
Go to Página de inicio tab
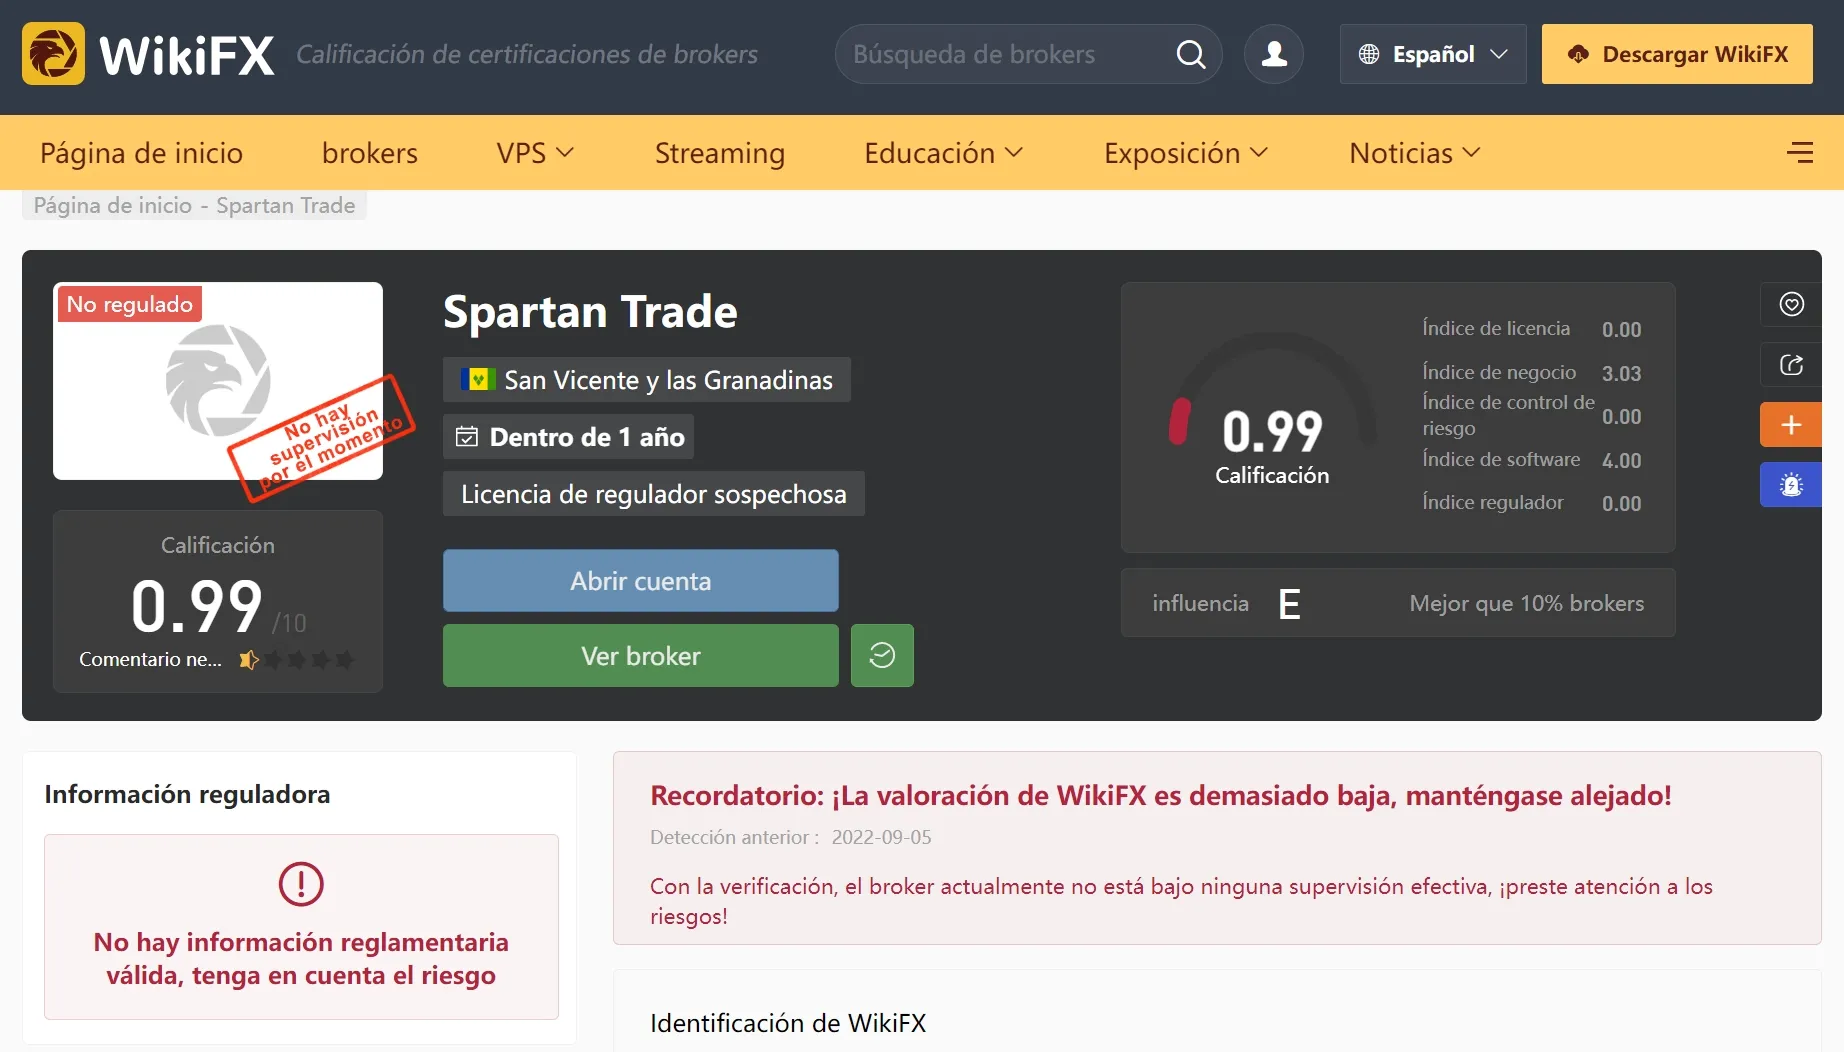(141, 153)
